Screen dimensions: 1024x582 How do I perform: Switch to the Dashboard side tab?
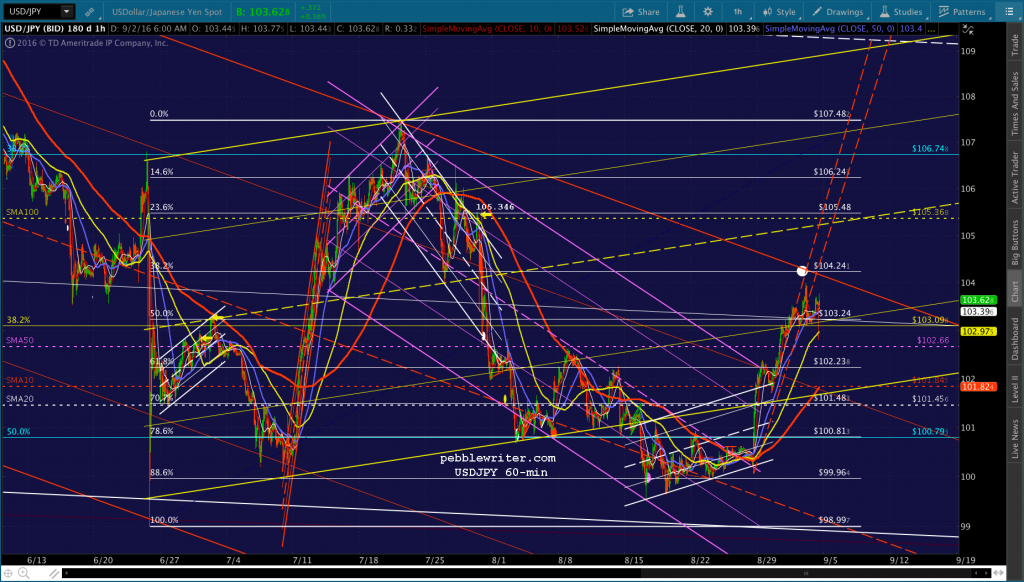[1015, 338]
